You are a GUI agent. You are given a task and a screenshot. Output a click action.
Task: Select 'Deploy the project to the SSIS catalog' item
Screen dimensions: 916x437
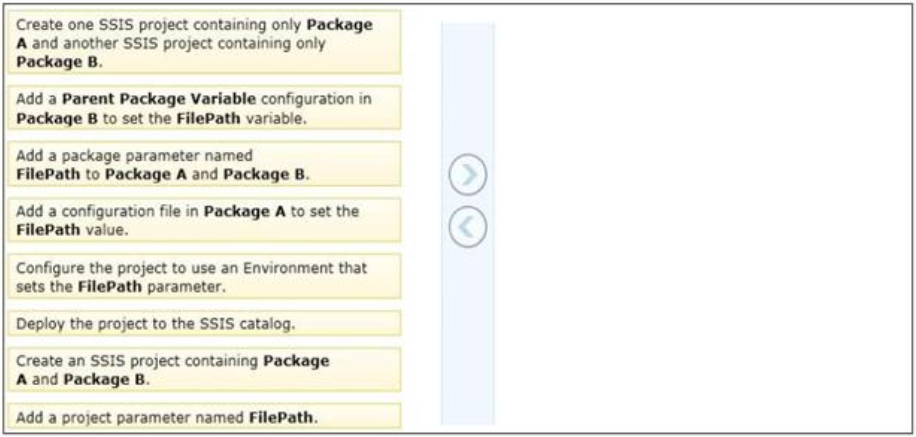[x=204, y=323]
